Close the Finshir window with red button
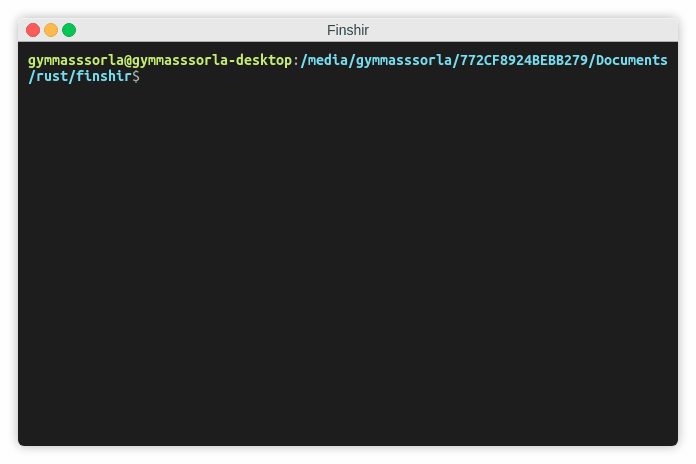Image resolution: width=696 pixels, height=464 pixels. [x=33, y=30]
